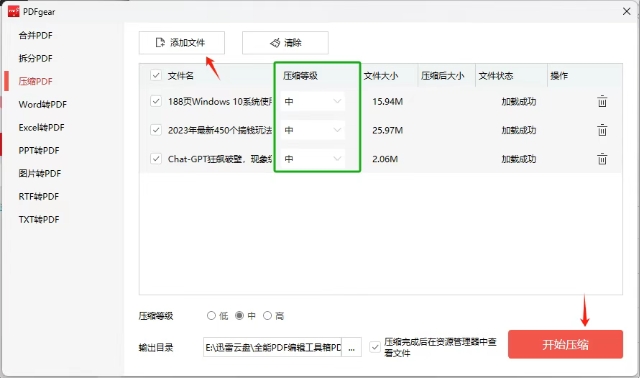Browse output folder with the ... button
Image resolution: width=640 pixels, height=378 pixels.
pos(351,348)
